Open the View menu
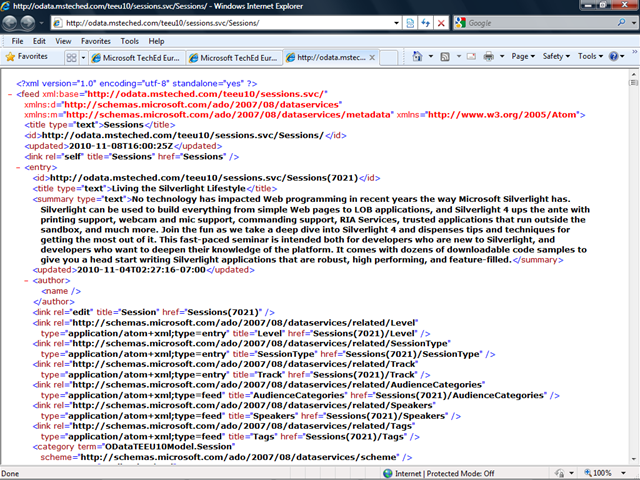640x480 pixels. click(x=63, y=41)
